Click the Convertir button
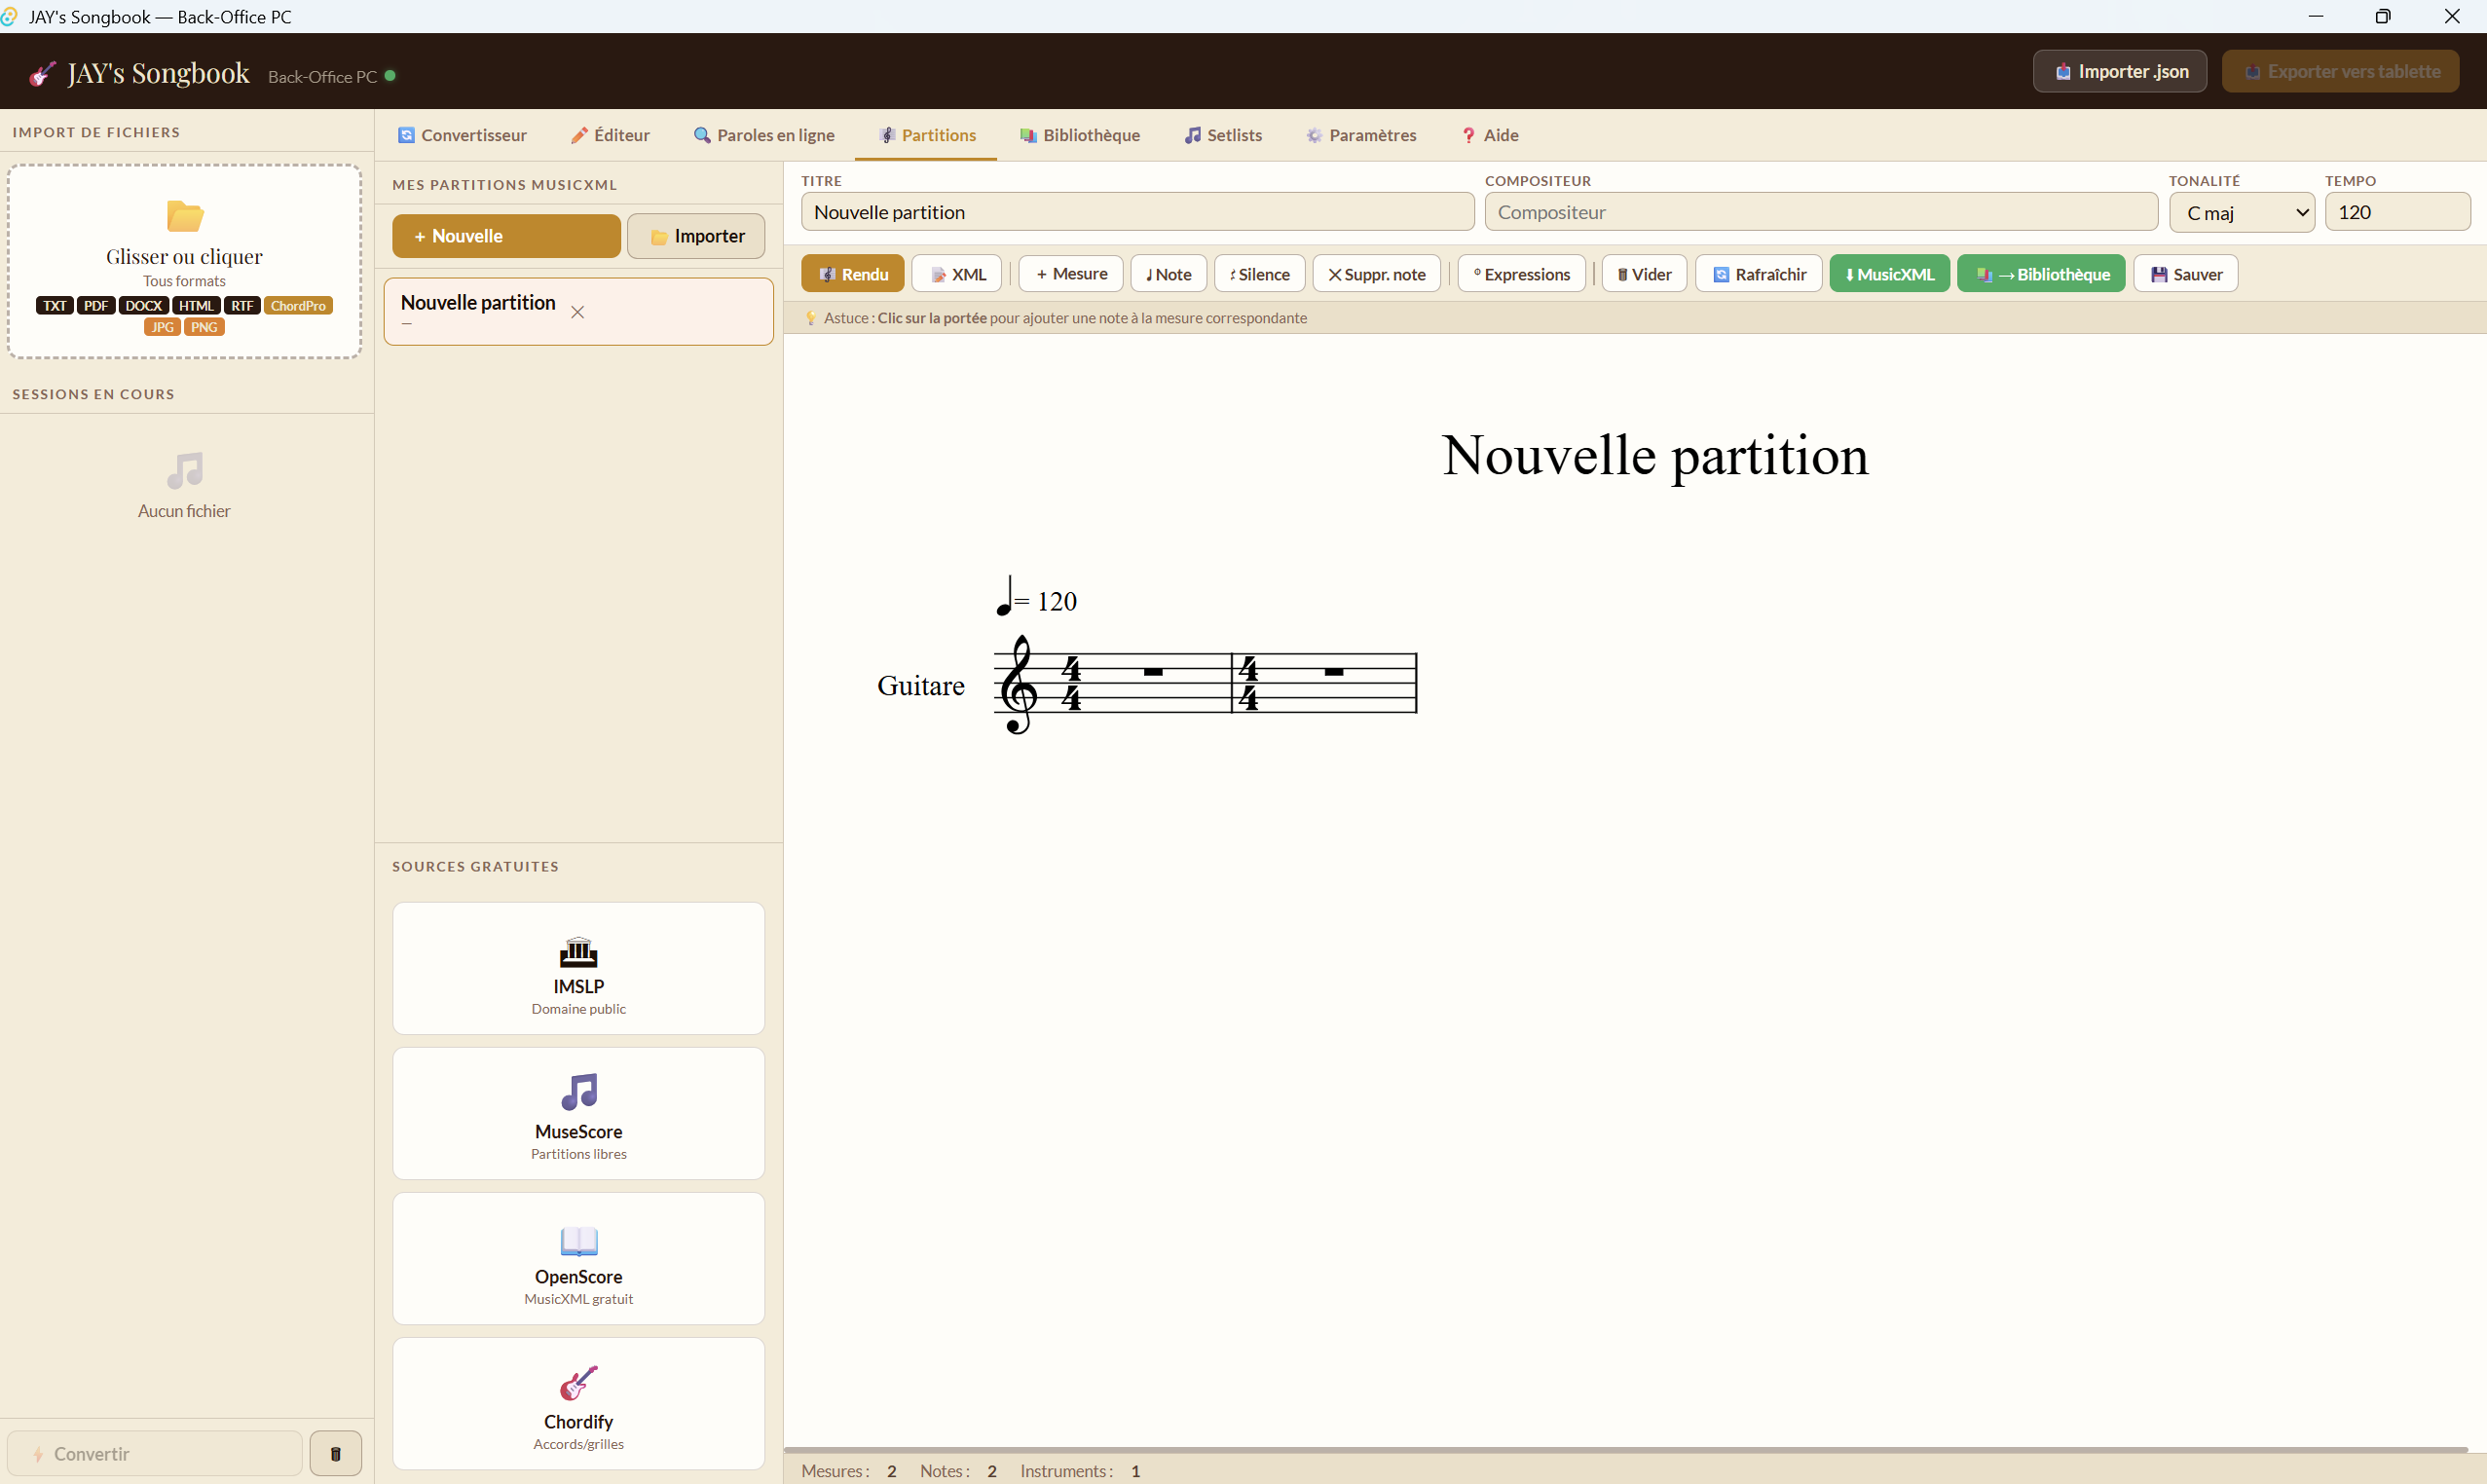 [x=155, y=1453]
